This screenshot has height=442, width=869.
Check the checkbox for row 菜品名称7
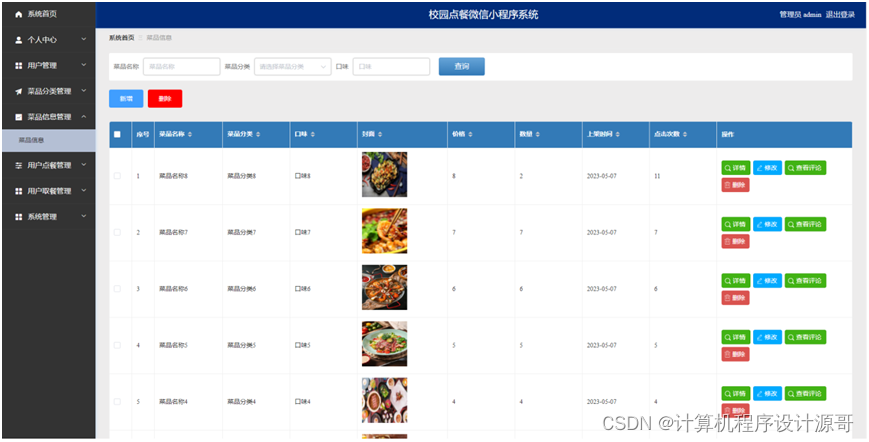coord(117,233)
